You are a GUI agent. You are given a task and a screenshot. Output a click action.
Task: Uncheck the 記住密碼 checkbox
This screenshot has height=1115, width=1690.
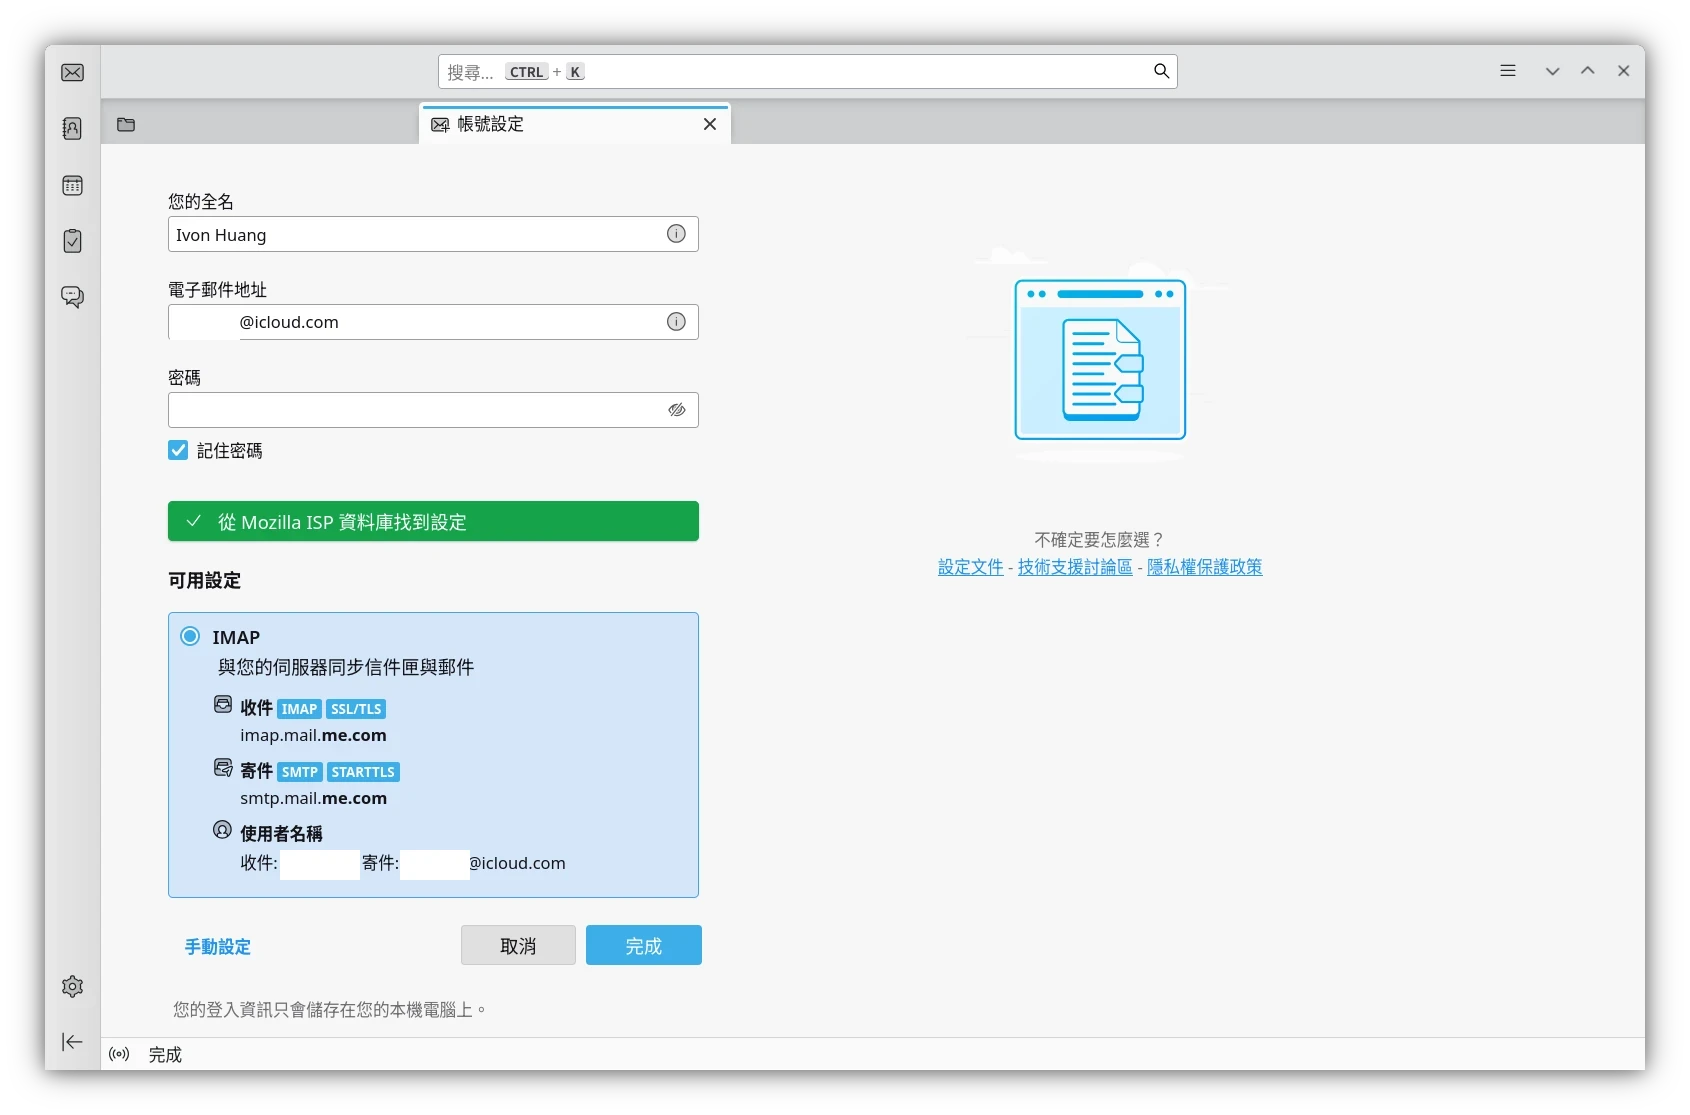[178, 450]
